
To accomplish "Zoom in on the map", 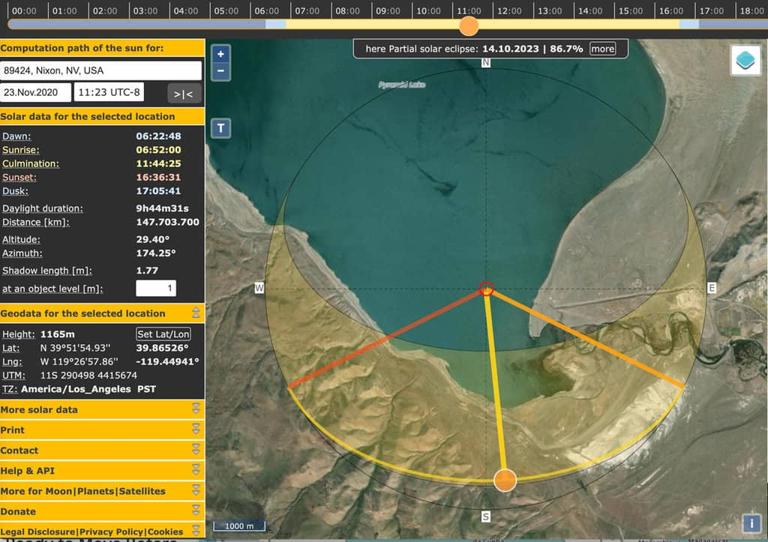I will pos(221,54).
